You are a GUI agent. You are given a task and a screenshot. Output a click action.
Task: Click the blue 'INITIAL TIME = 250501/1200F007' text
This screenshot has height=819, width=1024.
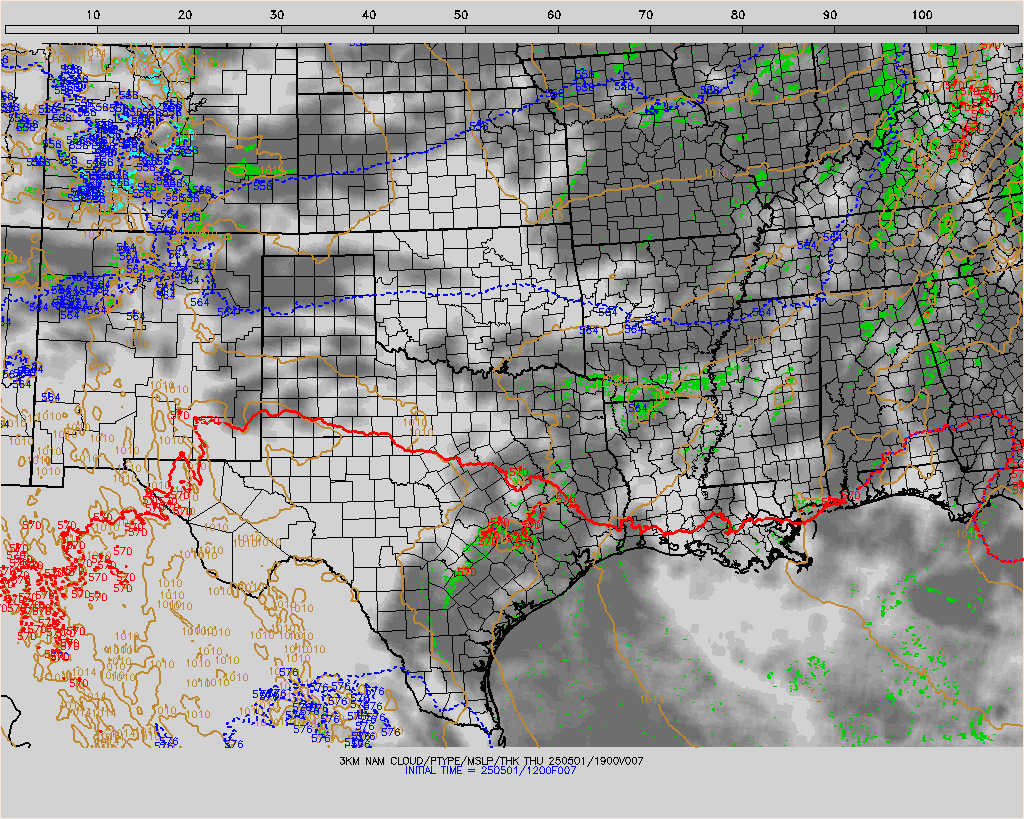490,771
